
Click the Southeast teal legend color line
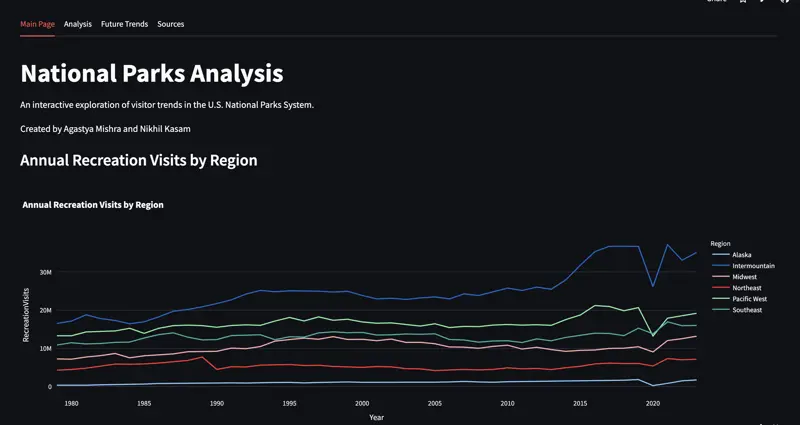pyautogui.click(x=720, y=310)
